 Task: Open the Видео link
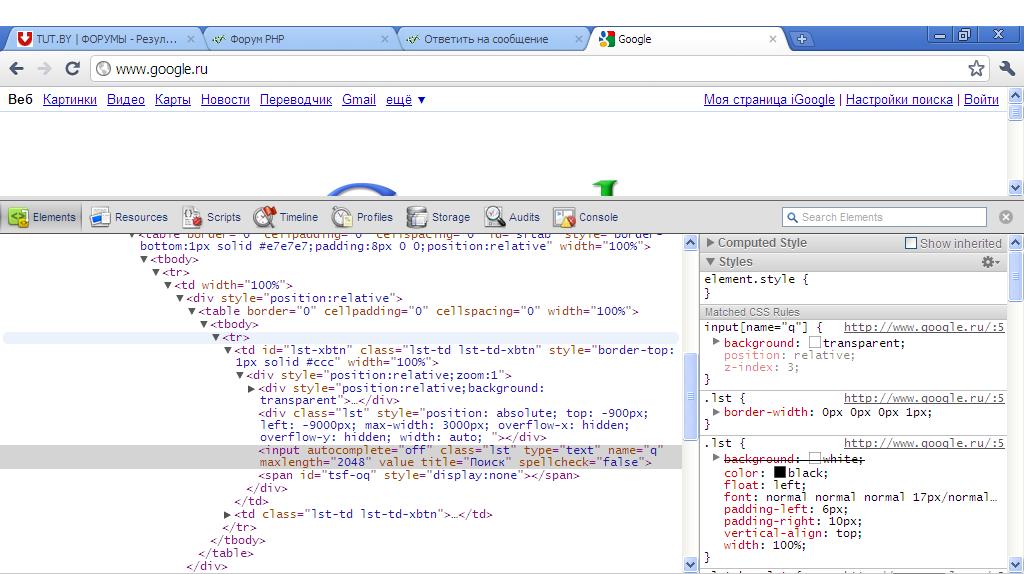(126, 100)
